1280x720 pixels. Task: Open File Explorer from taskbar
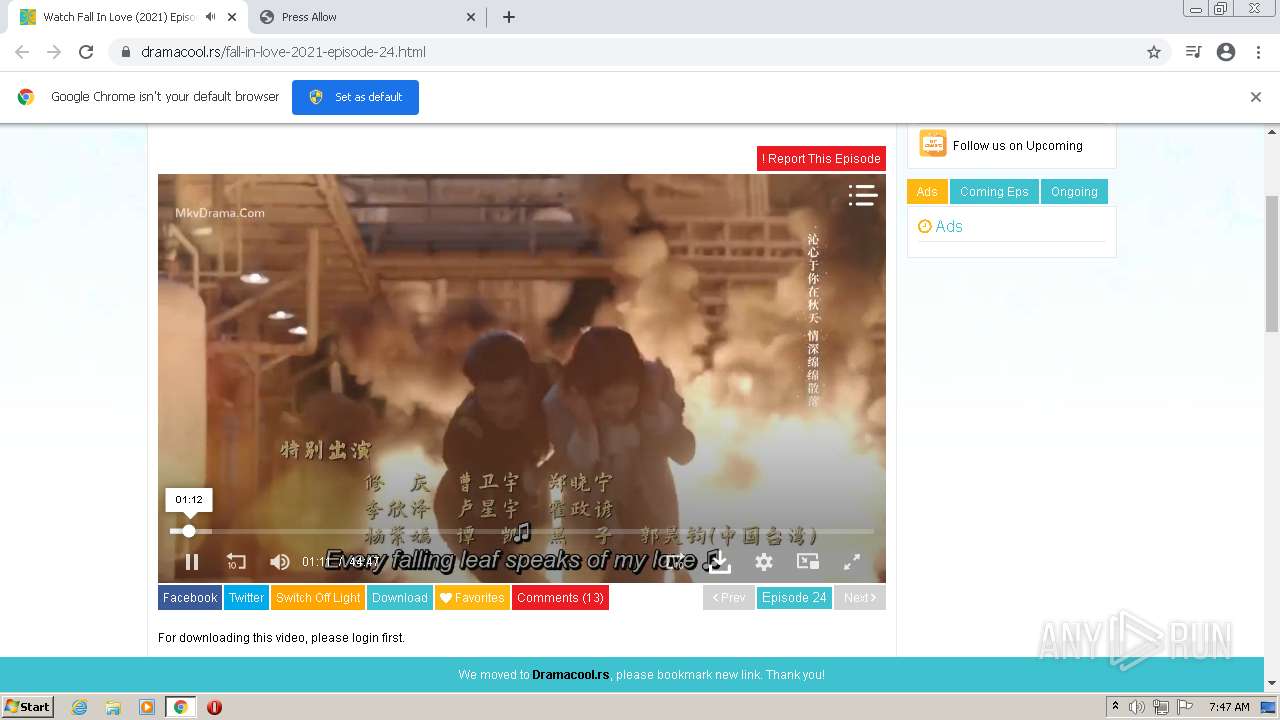pos(113,707)
